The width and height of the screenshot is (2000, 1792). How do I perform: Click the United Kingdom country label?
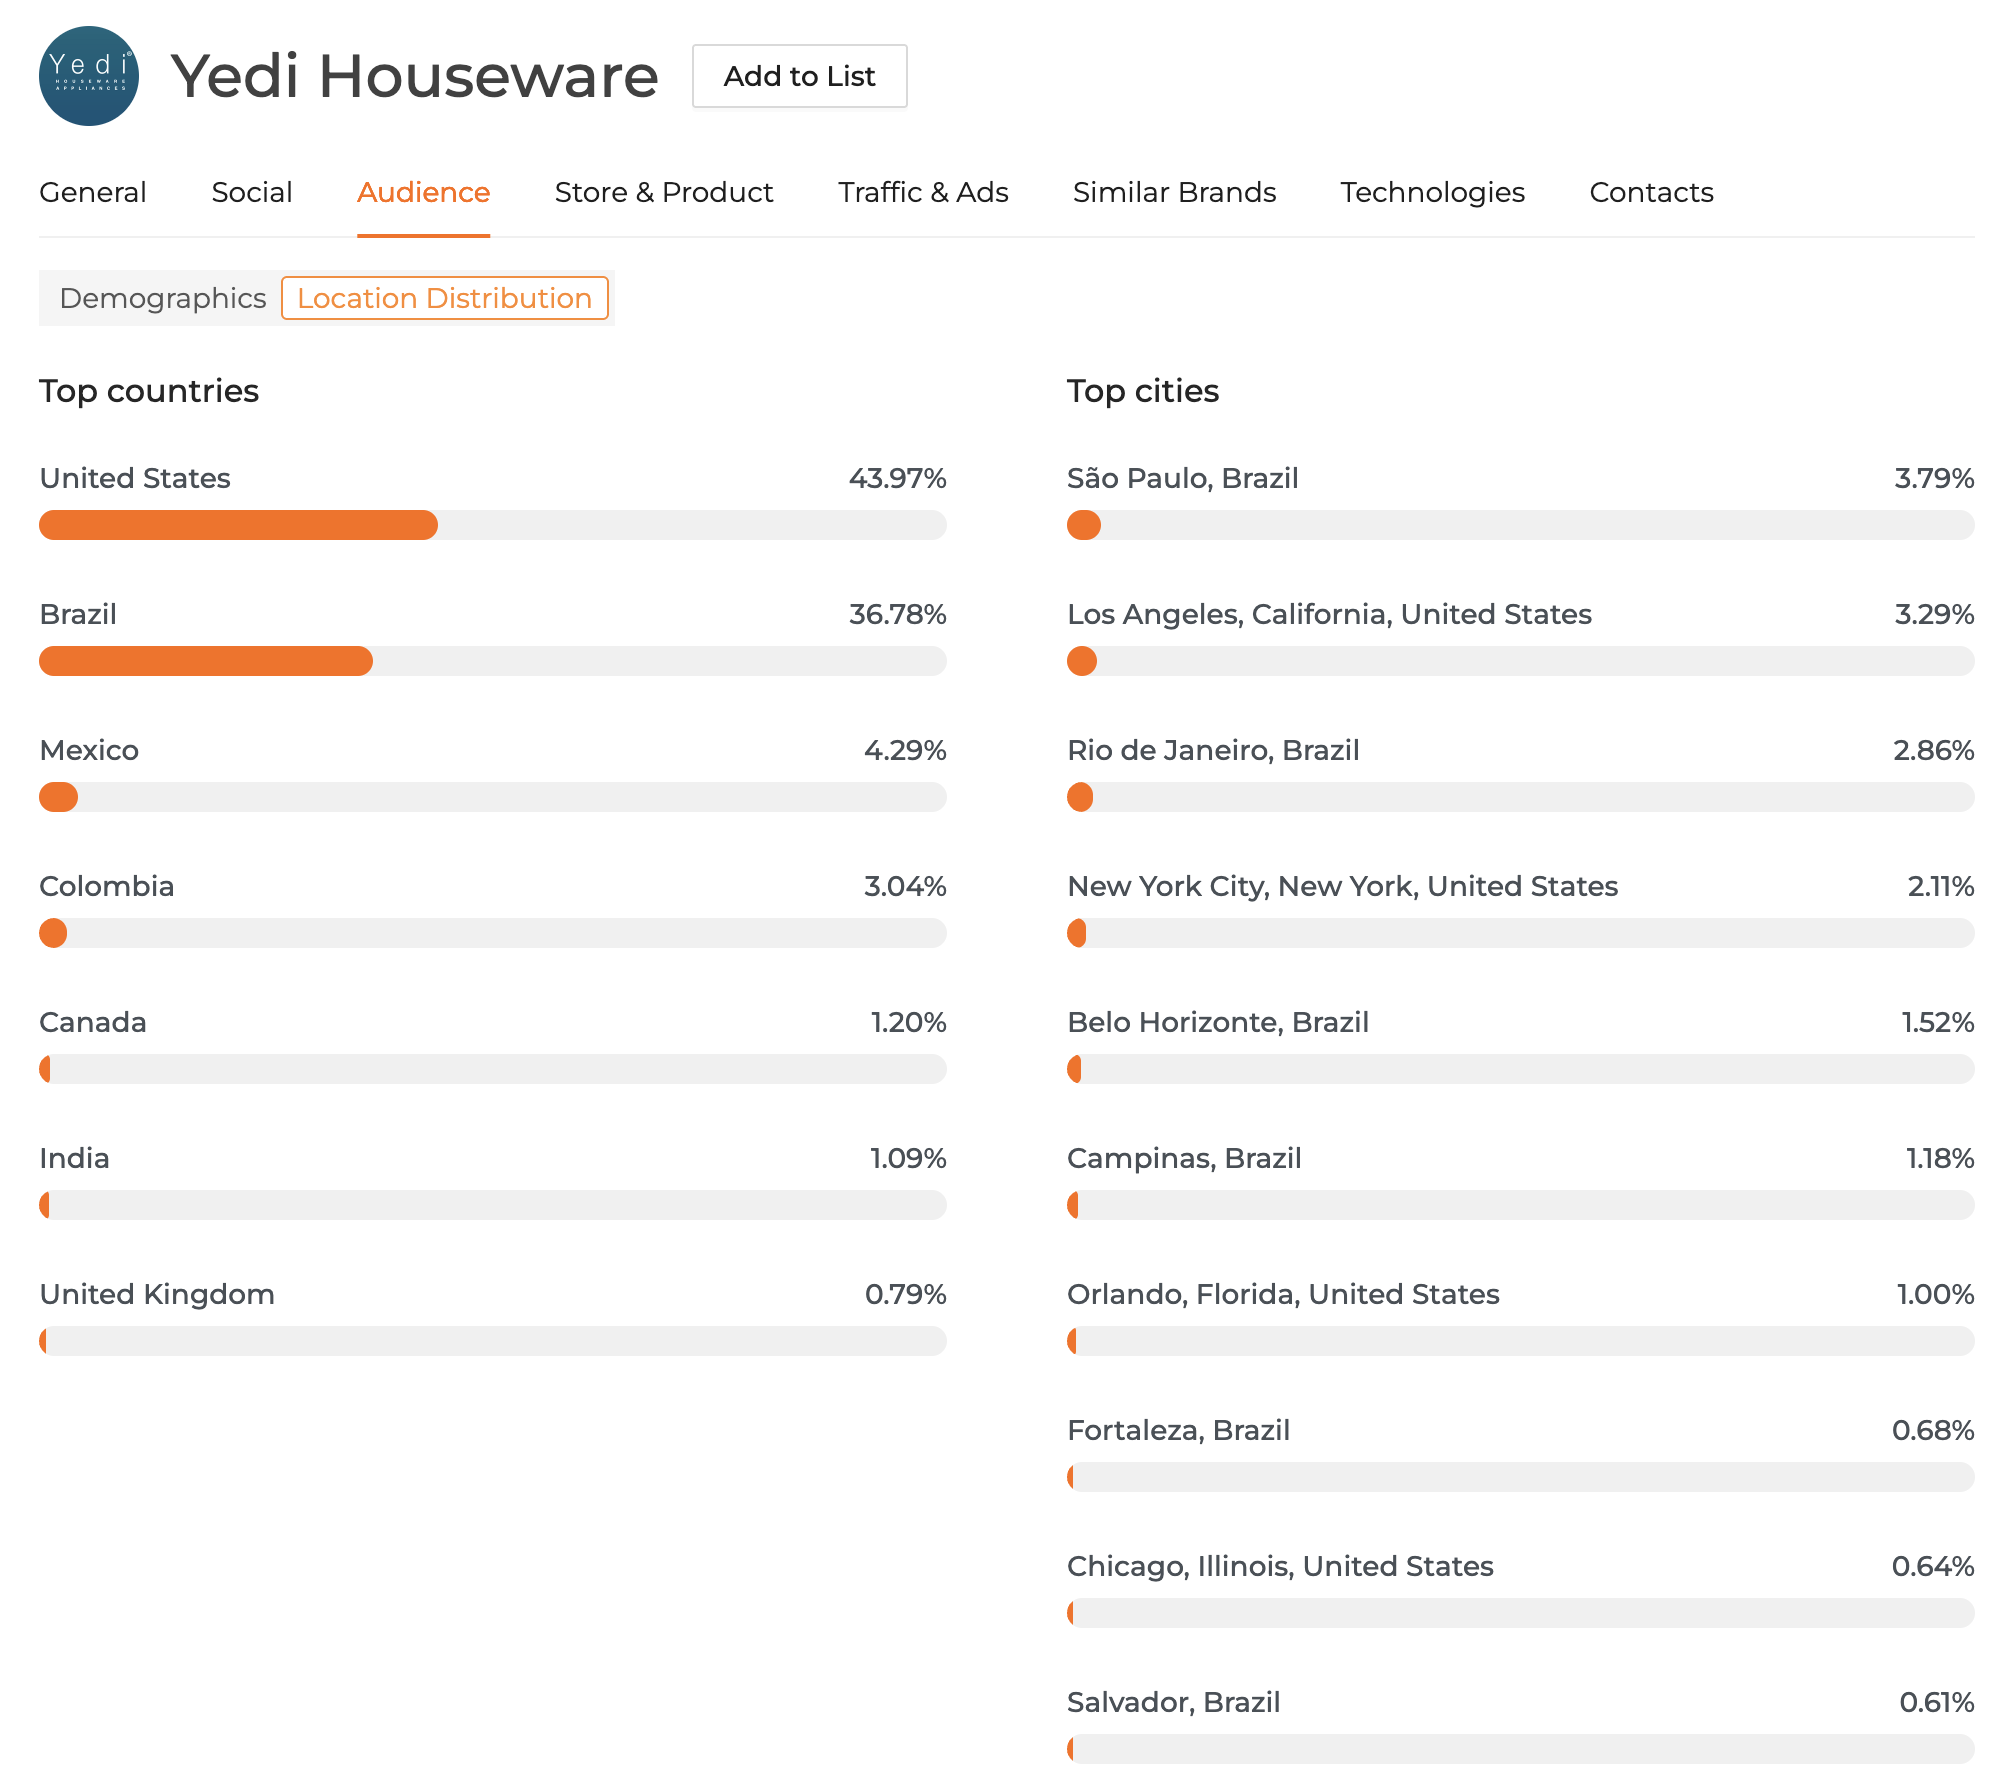[x=157, y=1294]
